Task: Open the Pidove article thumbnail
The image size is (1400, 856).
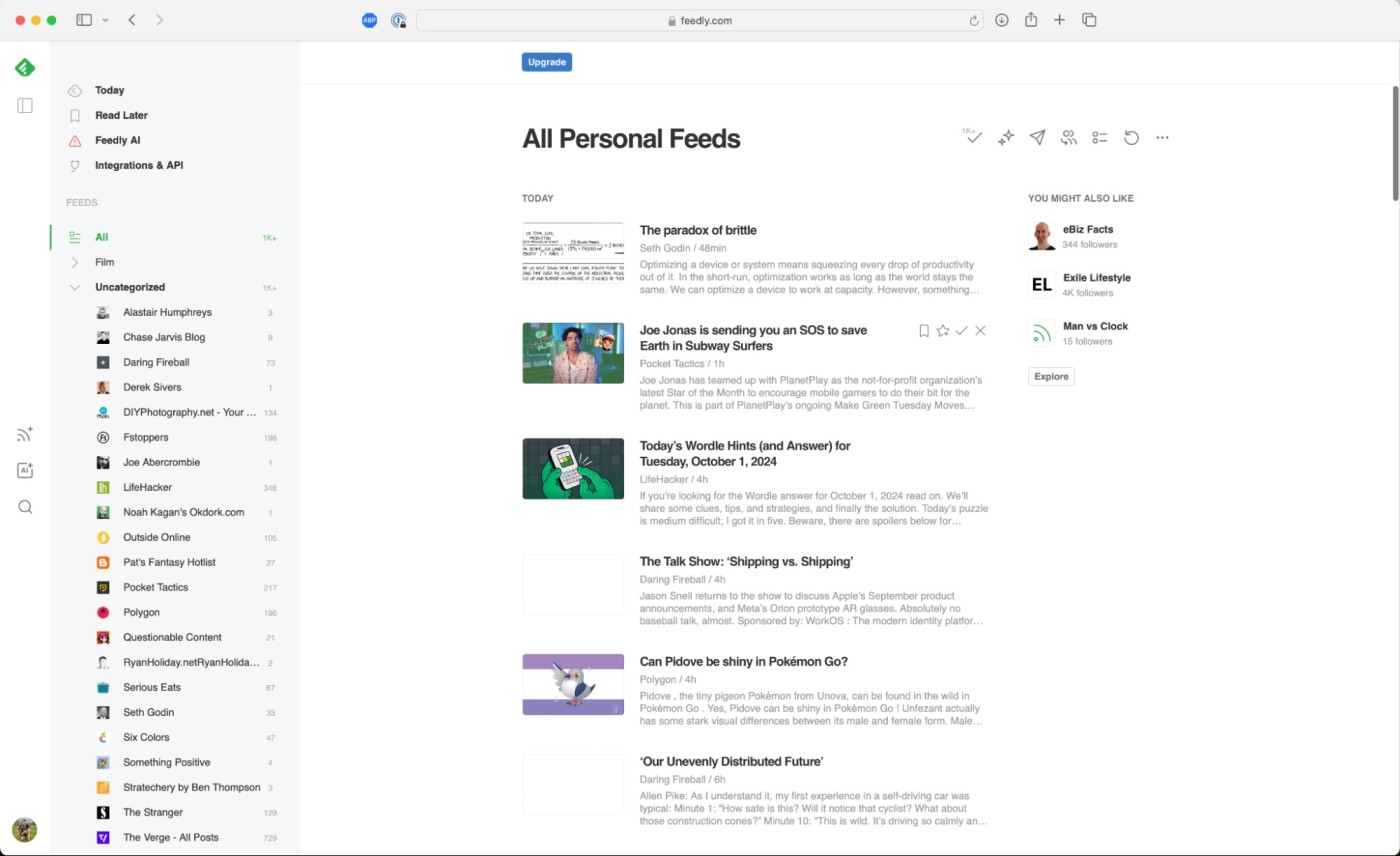Action: click(573, 685)
